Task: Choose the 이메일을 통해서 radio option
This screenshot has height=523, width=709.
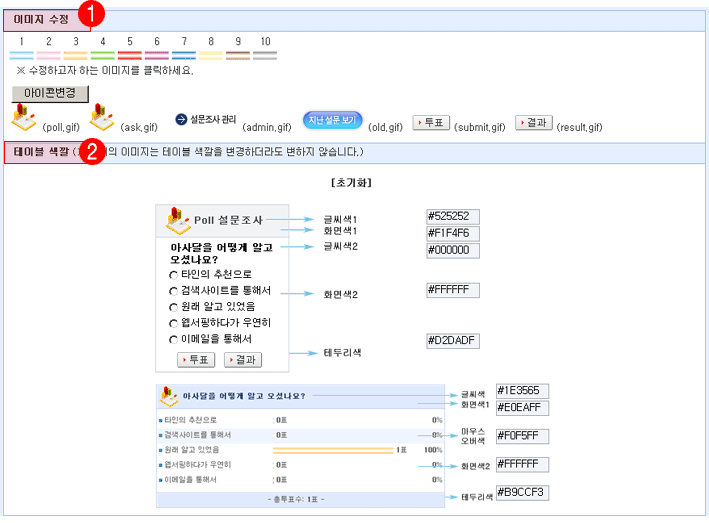Action: 173,340
